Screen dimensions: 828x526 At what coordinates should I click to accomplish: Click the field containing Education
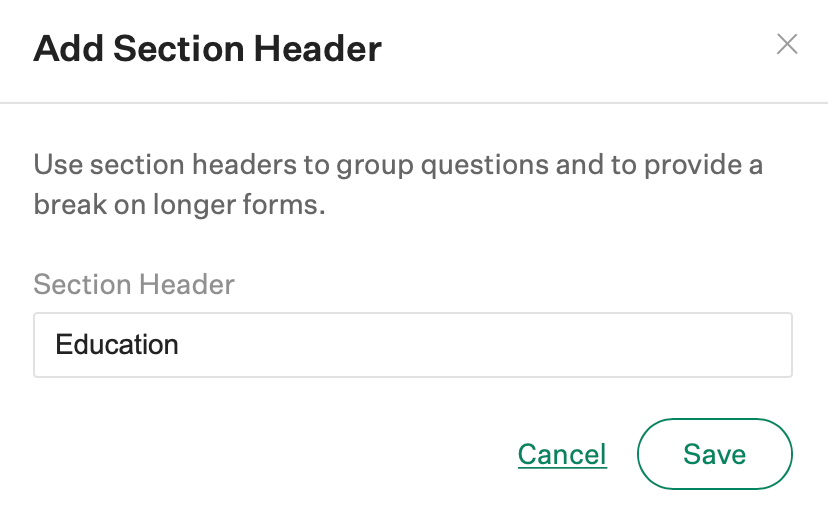click(412, 345)
